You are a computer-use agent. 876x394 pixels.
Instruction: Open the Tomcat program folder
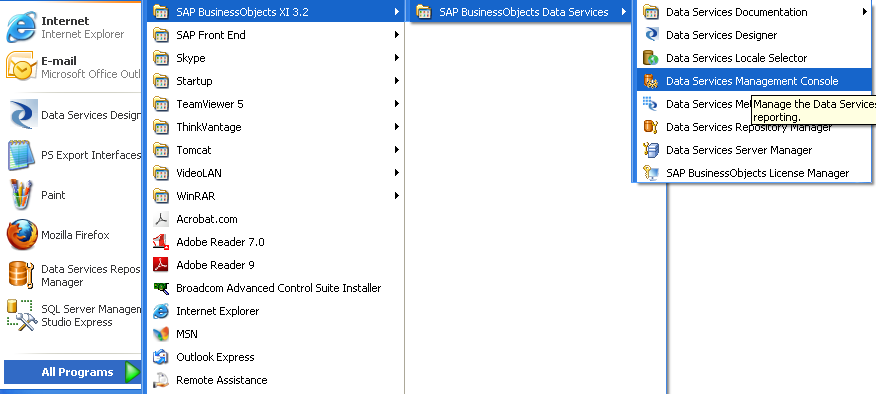tap(277, 150)
